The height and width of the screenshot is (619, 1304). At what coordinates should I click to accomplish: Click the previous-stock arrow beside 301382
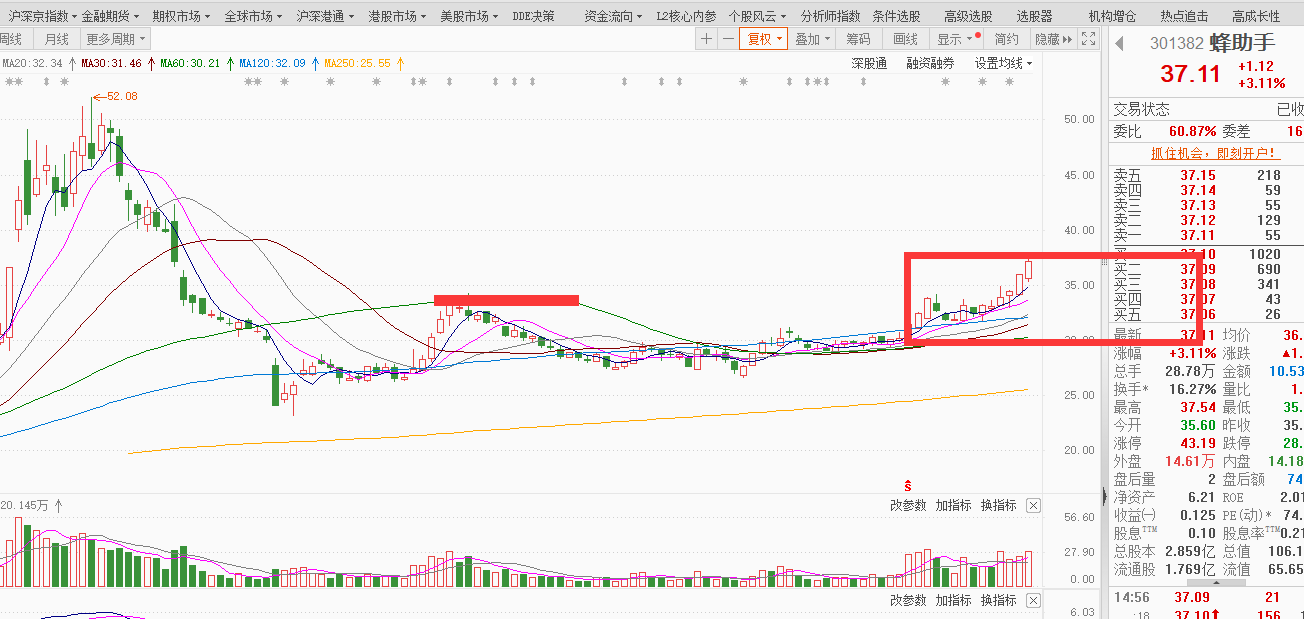click(1120, 44)
